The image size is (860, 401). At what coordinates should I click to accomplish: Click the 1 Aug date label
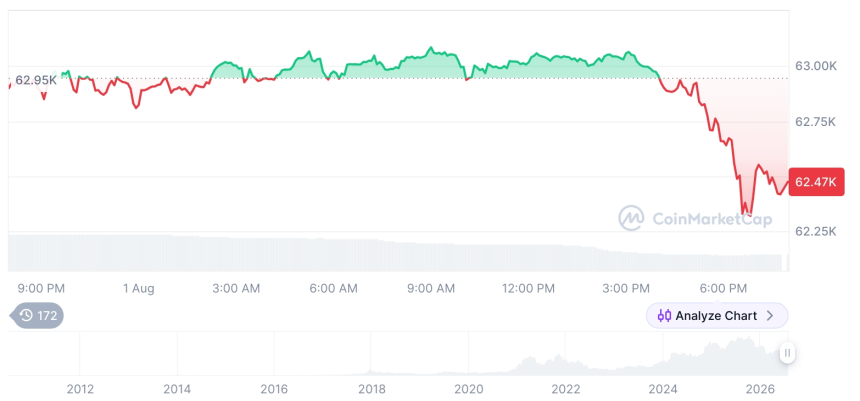point(139,288)
